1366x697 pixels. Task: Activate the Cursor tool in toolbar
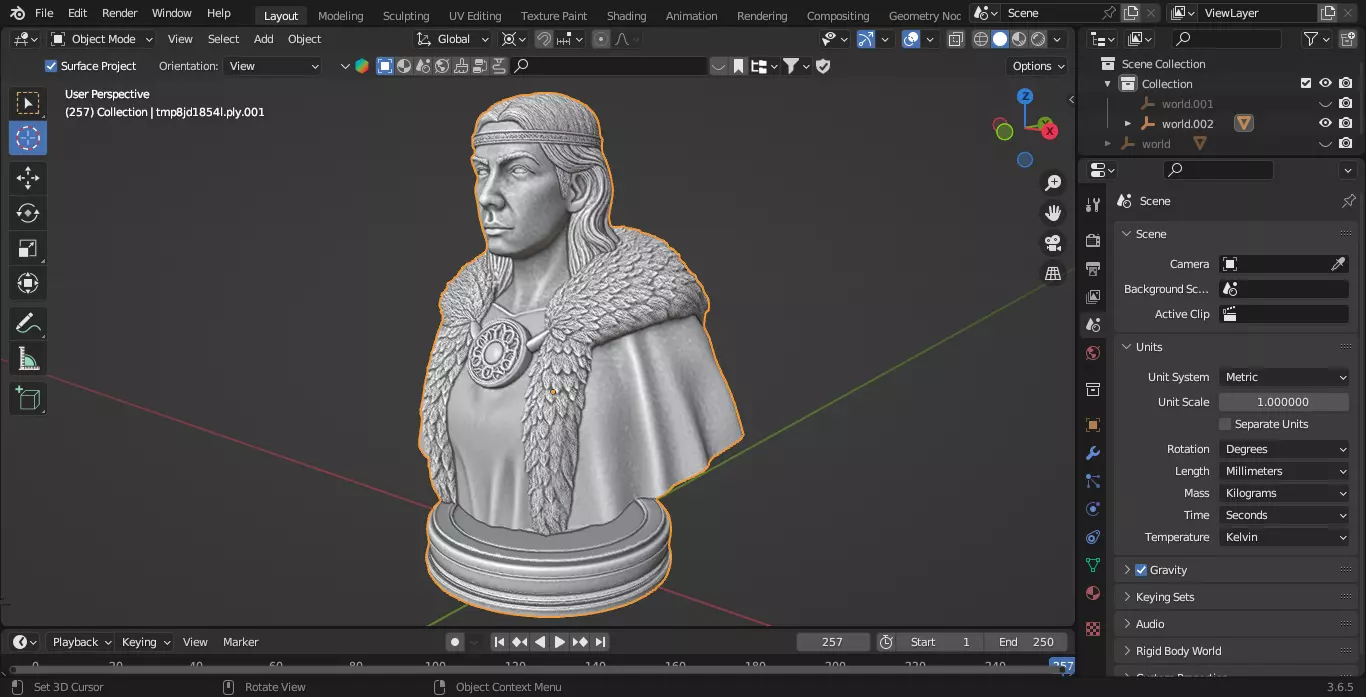[x=28, y=138]
